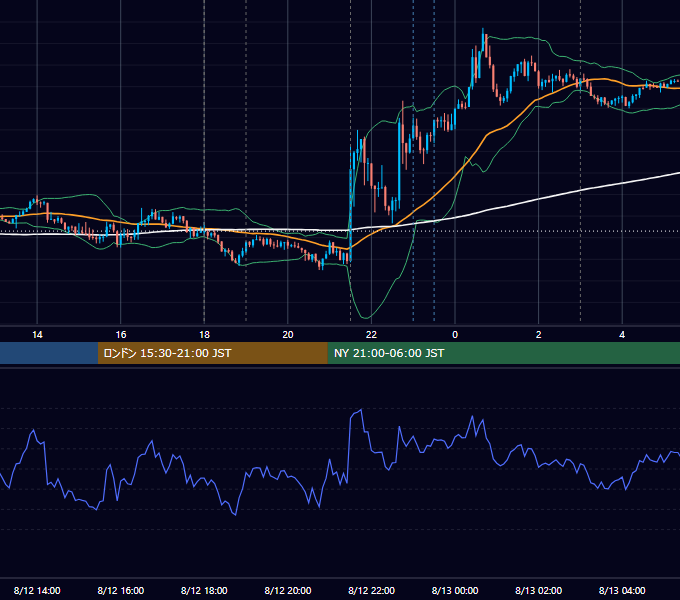Click the '22' hour label on price chart axis
Screen dimensions: 680x600
(371, 335)
